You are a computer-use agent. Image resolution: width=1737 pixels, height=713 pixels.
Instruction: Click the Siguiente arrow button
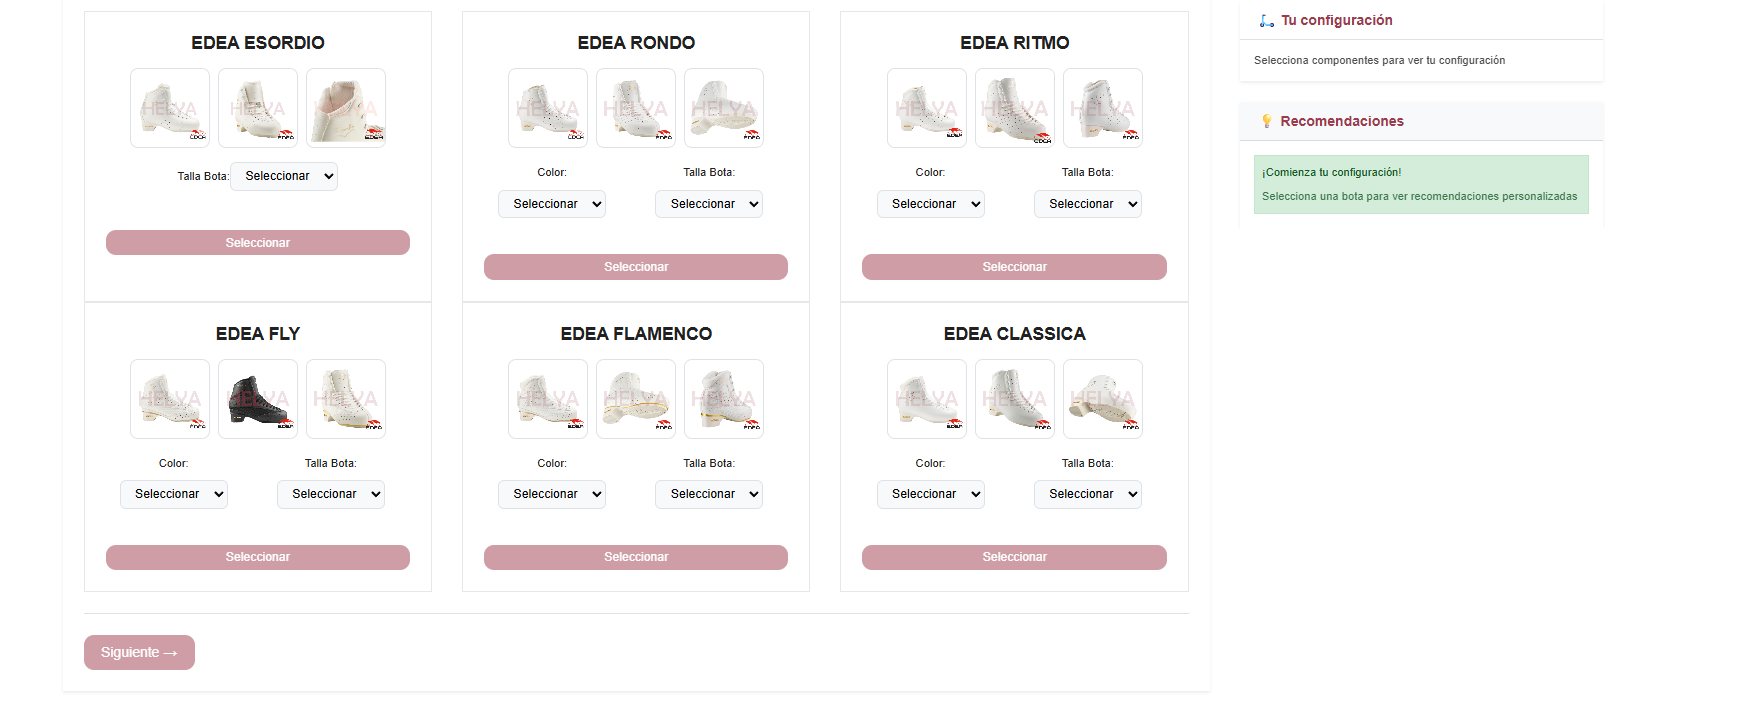coord(139,652)
